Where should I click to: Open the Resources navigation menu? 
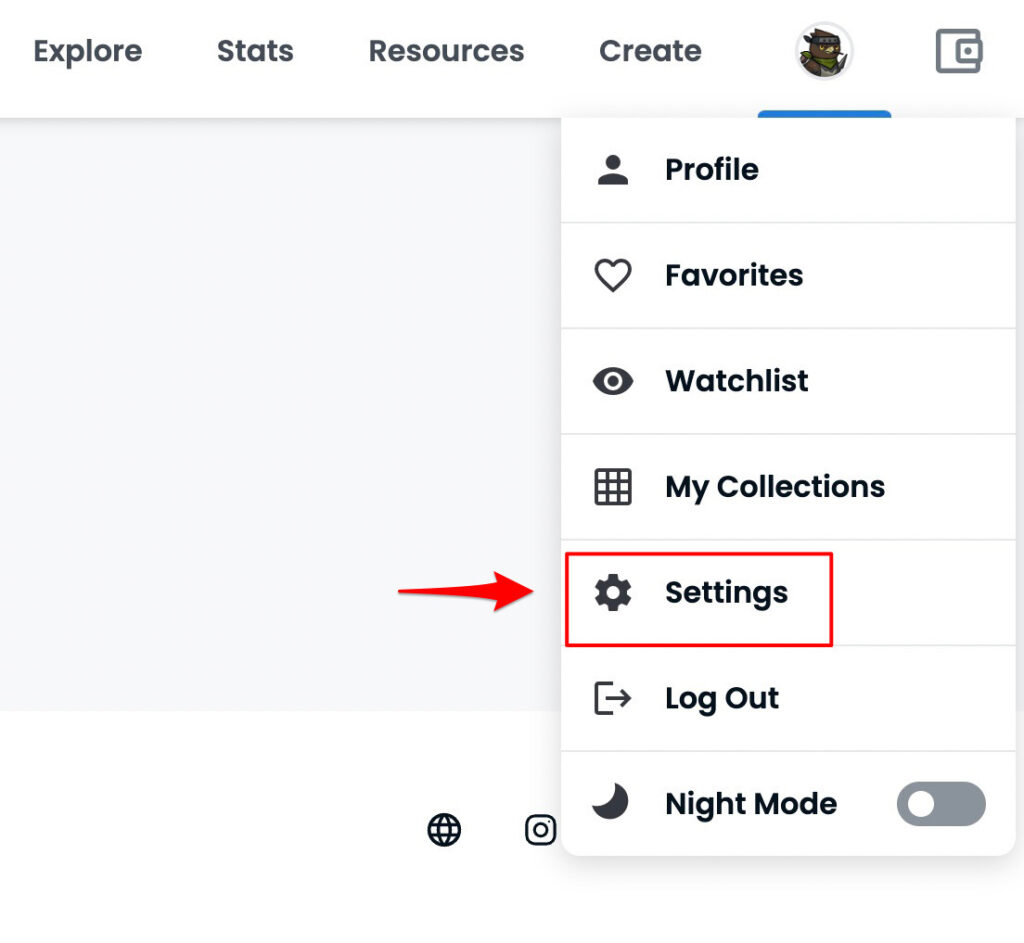447,51
